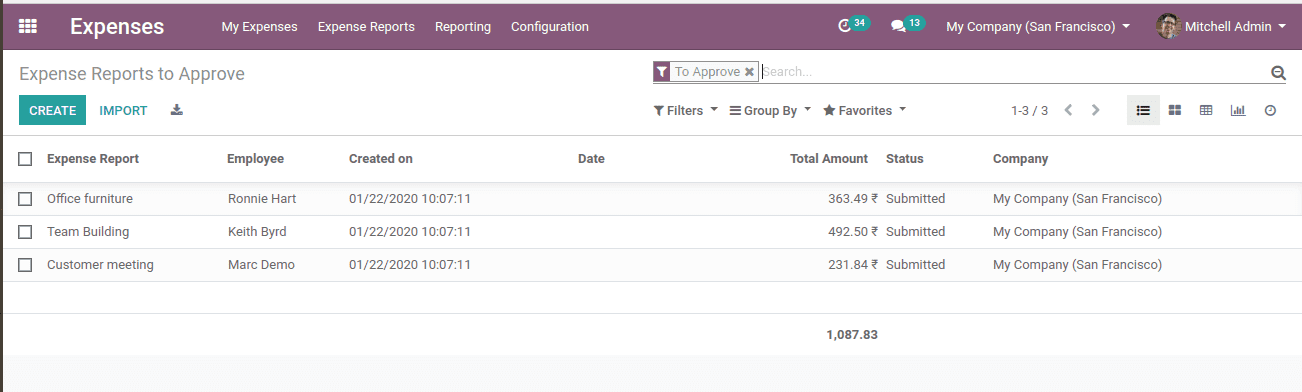Sort by Created on column header

click(x=381, y=158)
